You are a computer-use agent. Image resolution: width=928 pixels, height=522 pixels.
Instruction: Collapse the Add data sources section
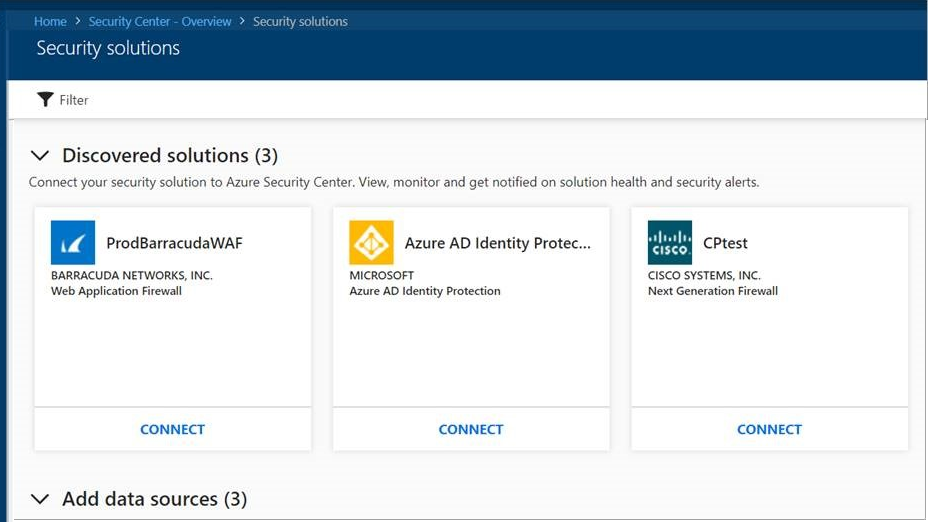[x=40, y=499]
